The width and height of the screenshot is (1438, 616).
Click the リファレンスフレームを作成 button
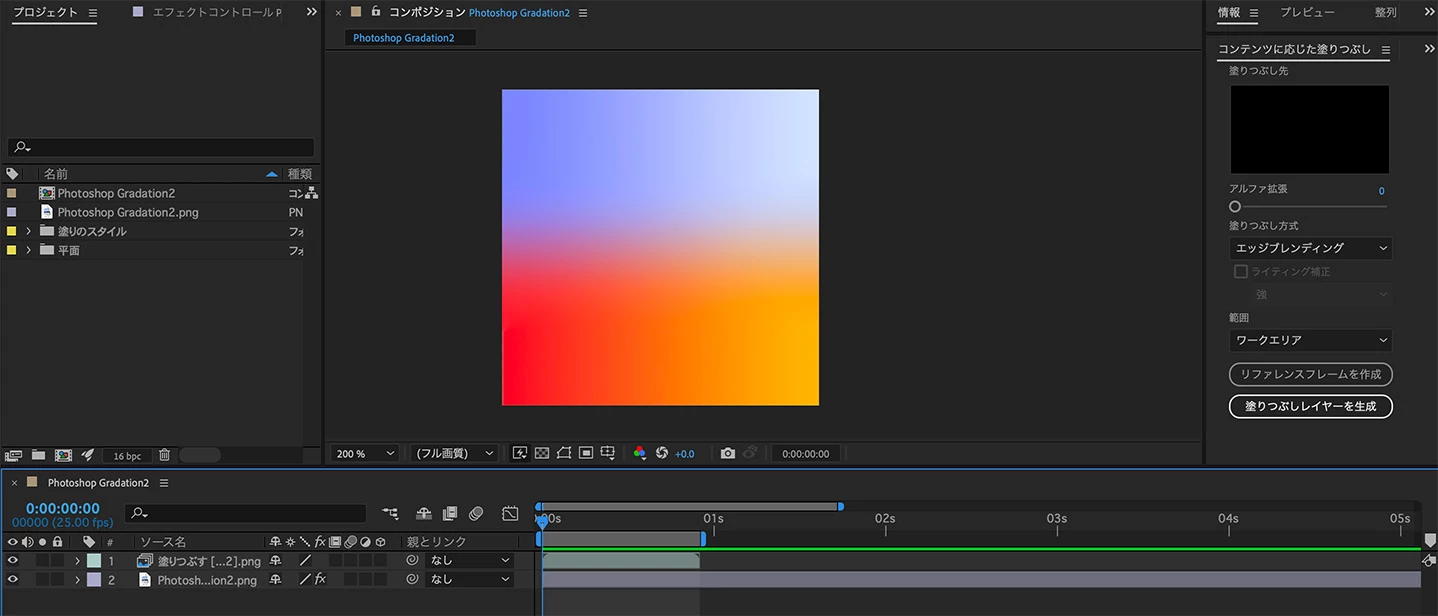tap(1310, 374)
